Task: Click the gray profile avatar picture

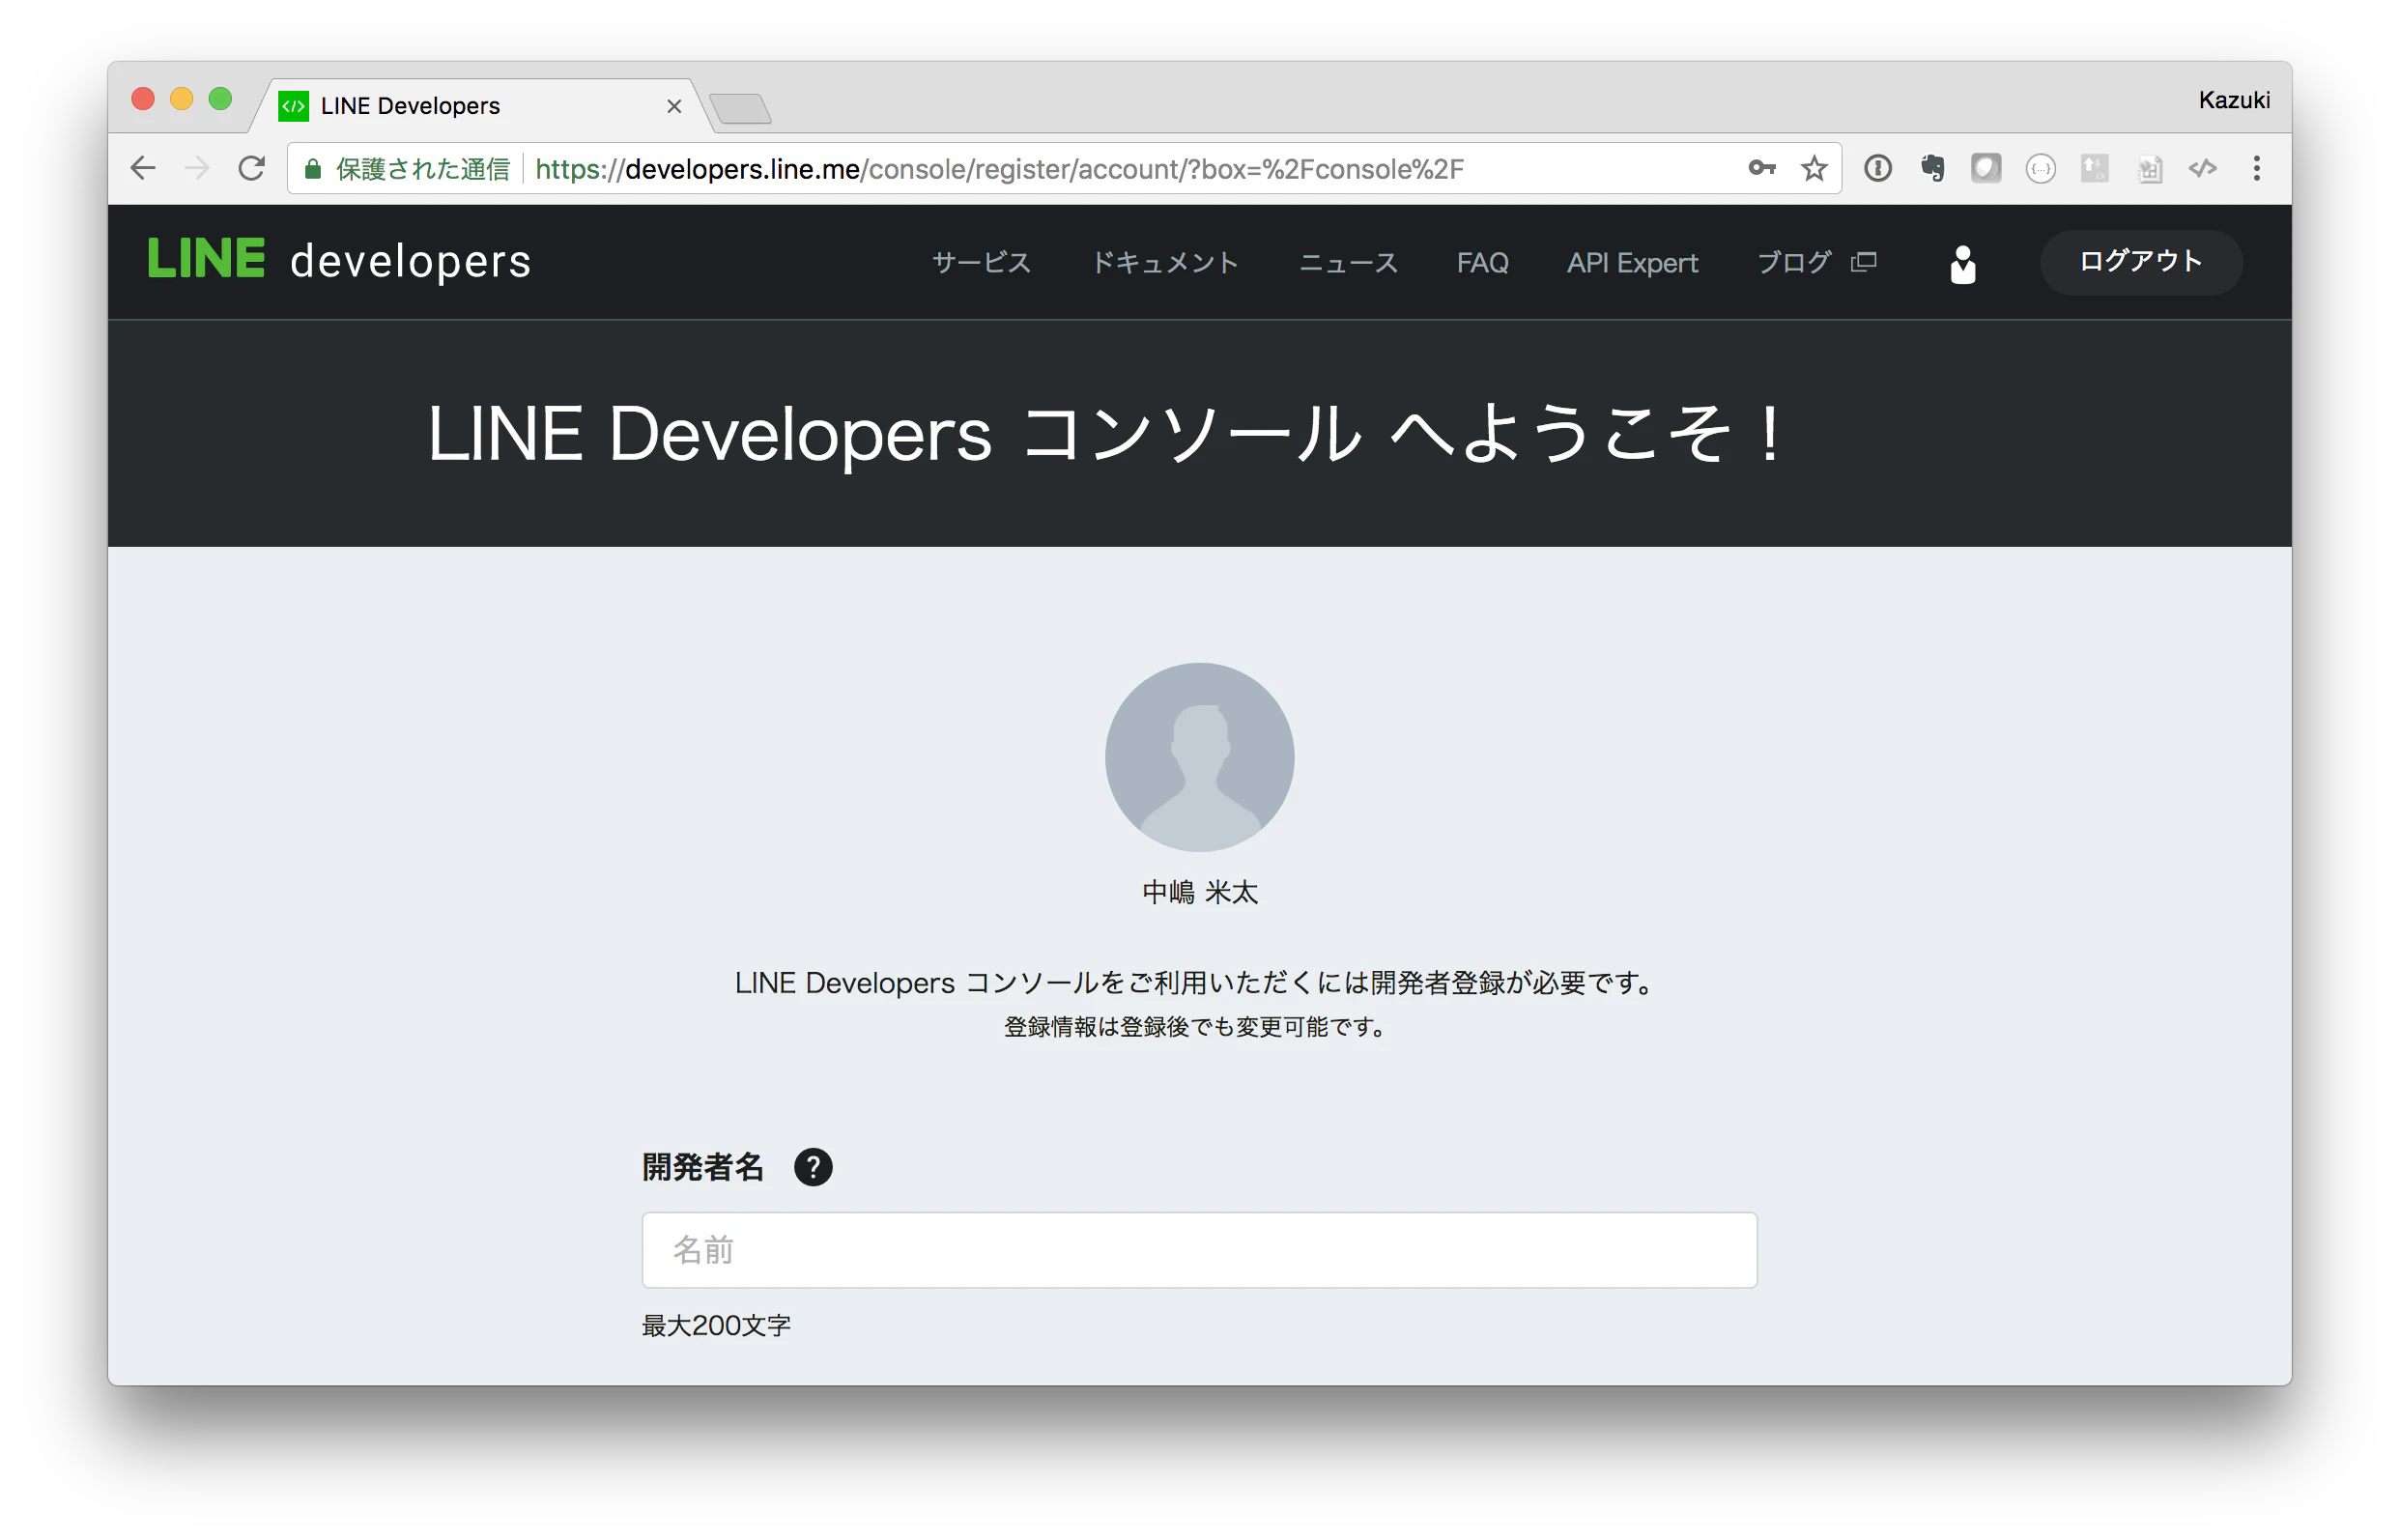Action: 1199,757
